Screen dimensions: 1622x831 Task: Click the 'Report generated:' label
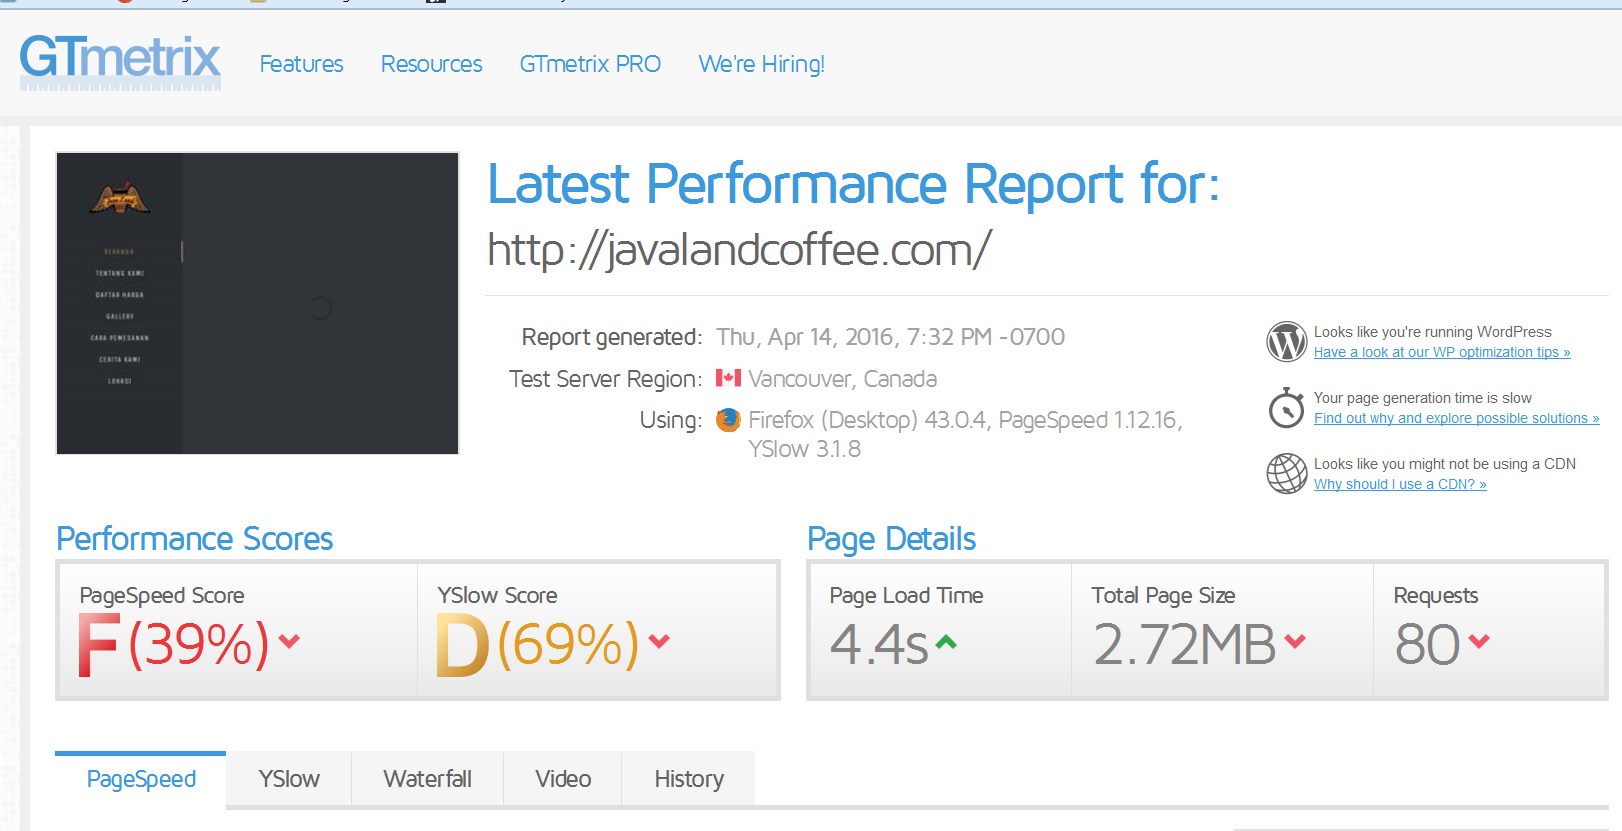tap(612, 337)
